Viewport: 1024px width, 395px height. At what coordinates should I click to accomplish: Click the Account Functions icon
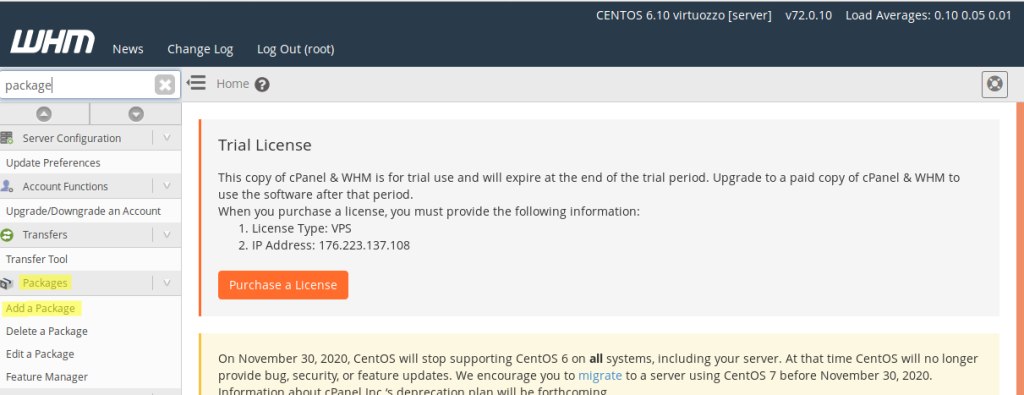[7, 186]
